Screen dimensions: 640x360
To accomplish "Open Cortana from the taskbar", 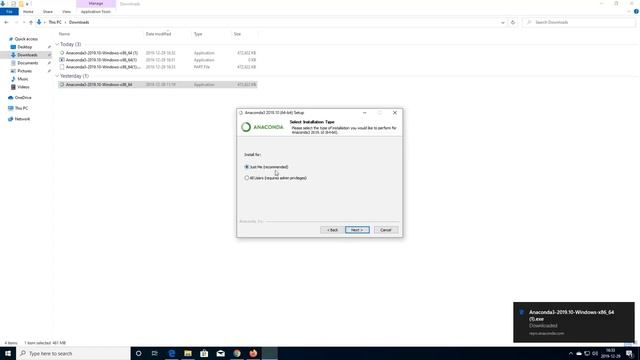I will tap(138, 353).
